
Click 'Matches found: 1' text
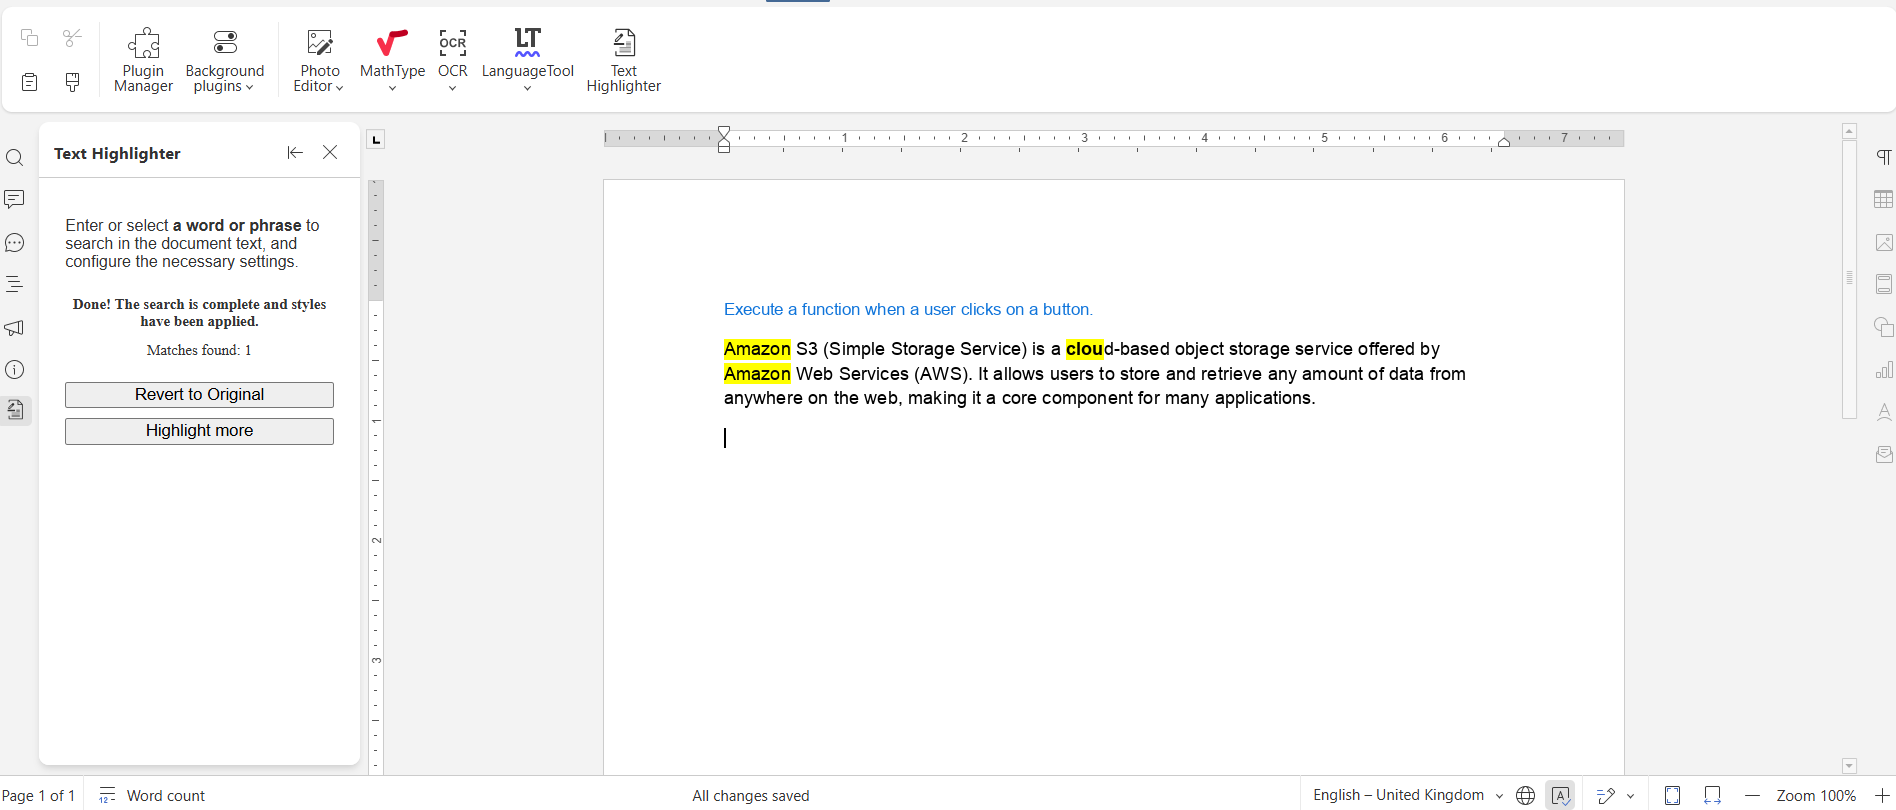point(199,350)
